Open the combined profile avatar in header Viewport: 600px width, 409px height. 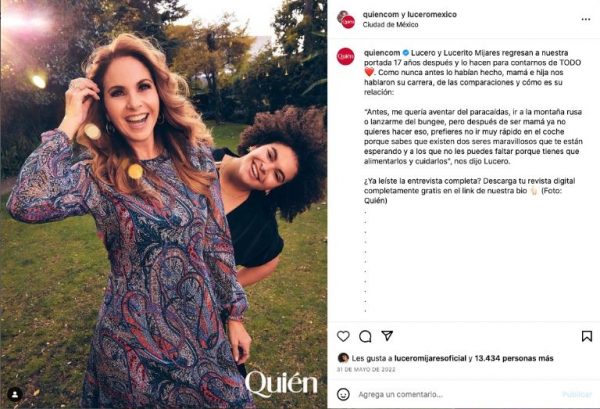(x=346, y=20)
